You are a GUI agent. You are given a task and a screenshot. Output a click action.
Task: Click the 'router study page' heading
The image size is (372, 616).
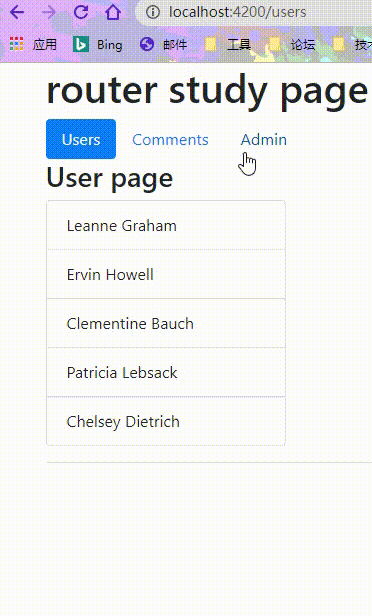207,92
